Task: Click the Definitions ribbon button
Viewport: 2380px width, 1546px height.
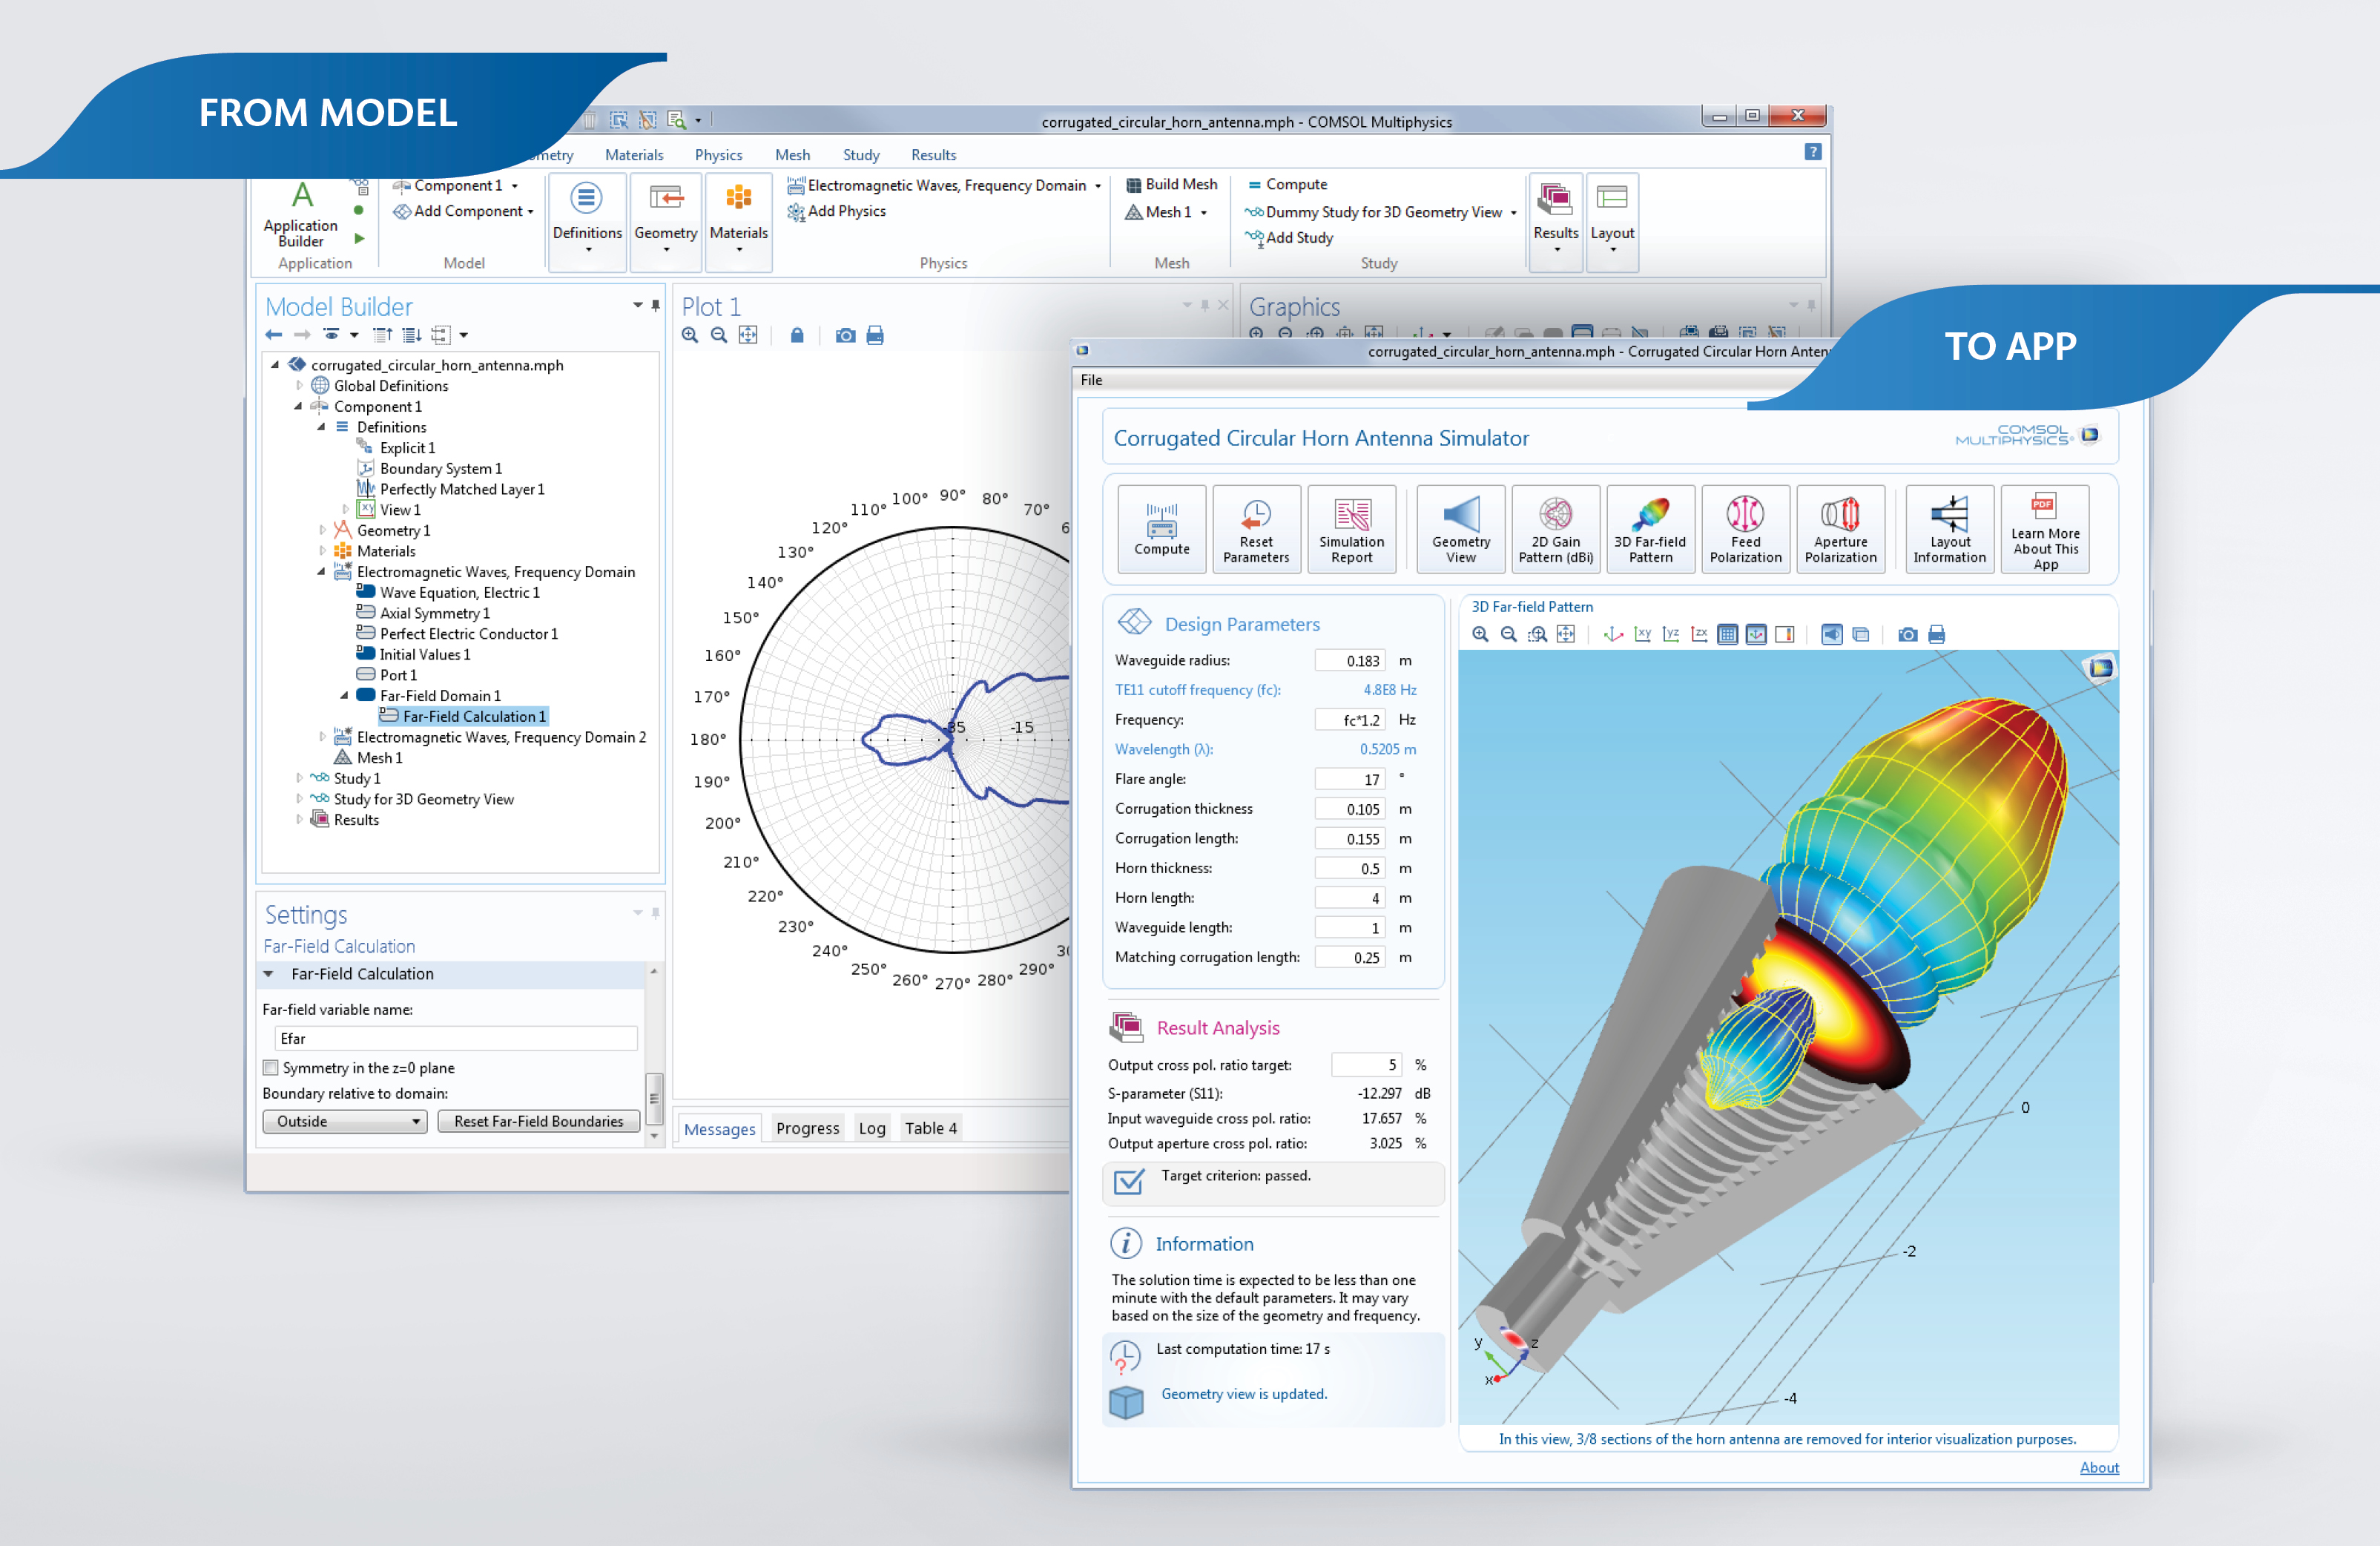Action: coord(587,220)
